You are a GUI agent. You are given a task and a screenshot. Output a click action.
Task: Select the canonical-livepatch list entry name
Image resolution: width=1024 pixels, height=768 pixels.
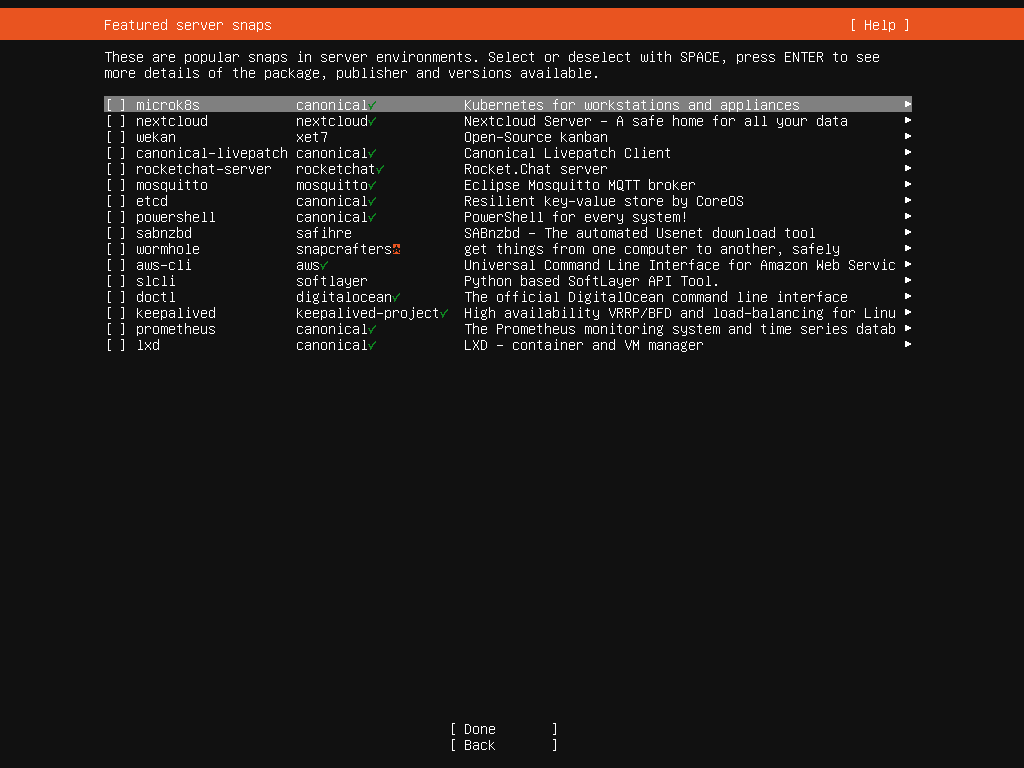tap(211, 153)
